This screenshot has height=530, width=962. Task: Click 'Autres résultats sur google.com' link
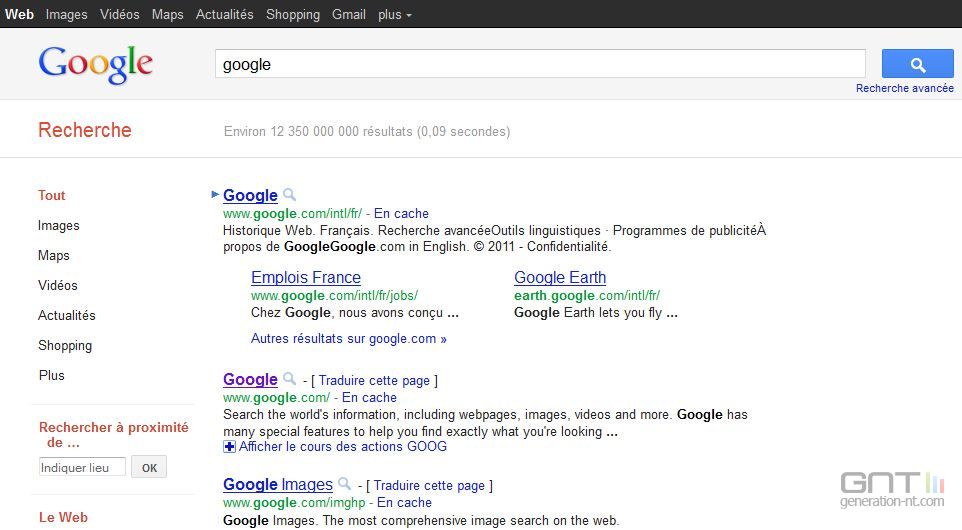tap(348, 338)
